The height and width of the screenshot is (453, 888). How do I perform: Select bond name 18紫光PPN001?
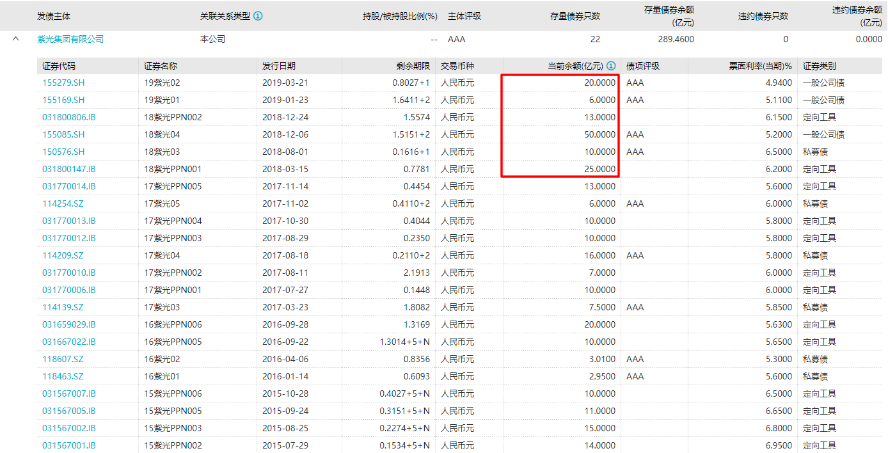[x=173, y=169]
